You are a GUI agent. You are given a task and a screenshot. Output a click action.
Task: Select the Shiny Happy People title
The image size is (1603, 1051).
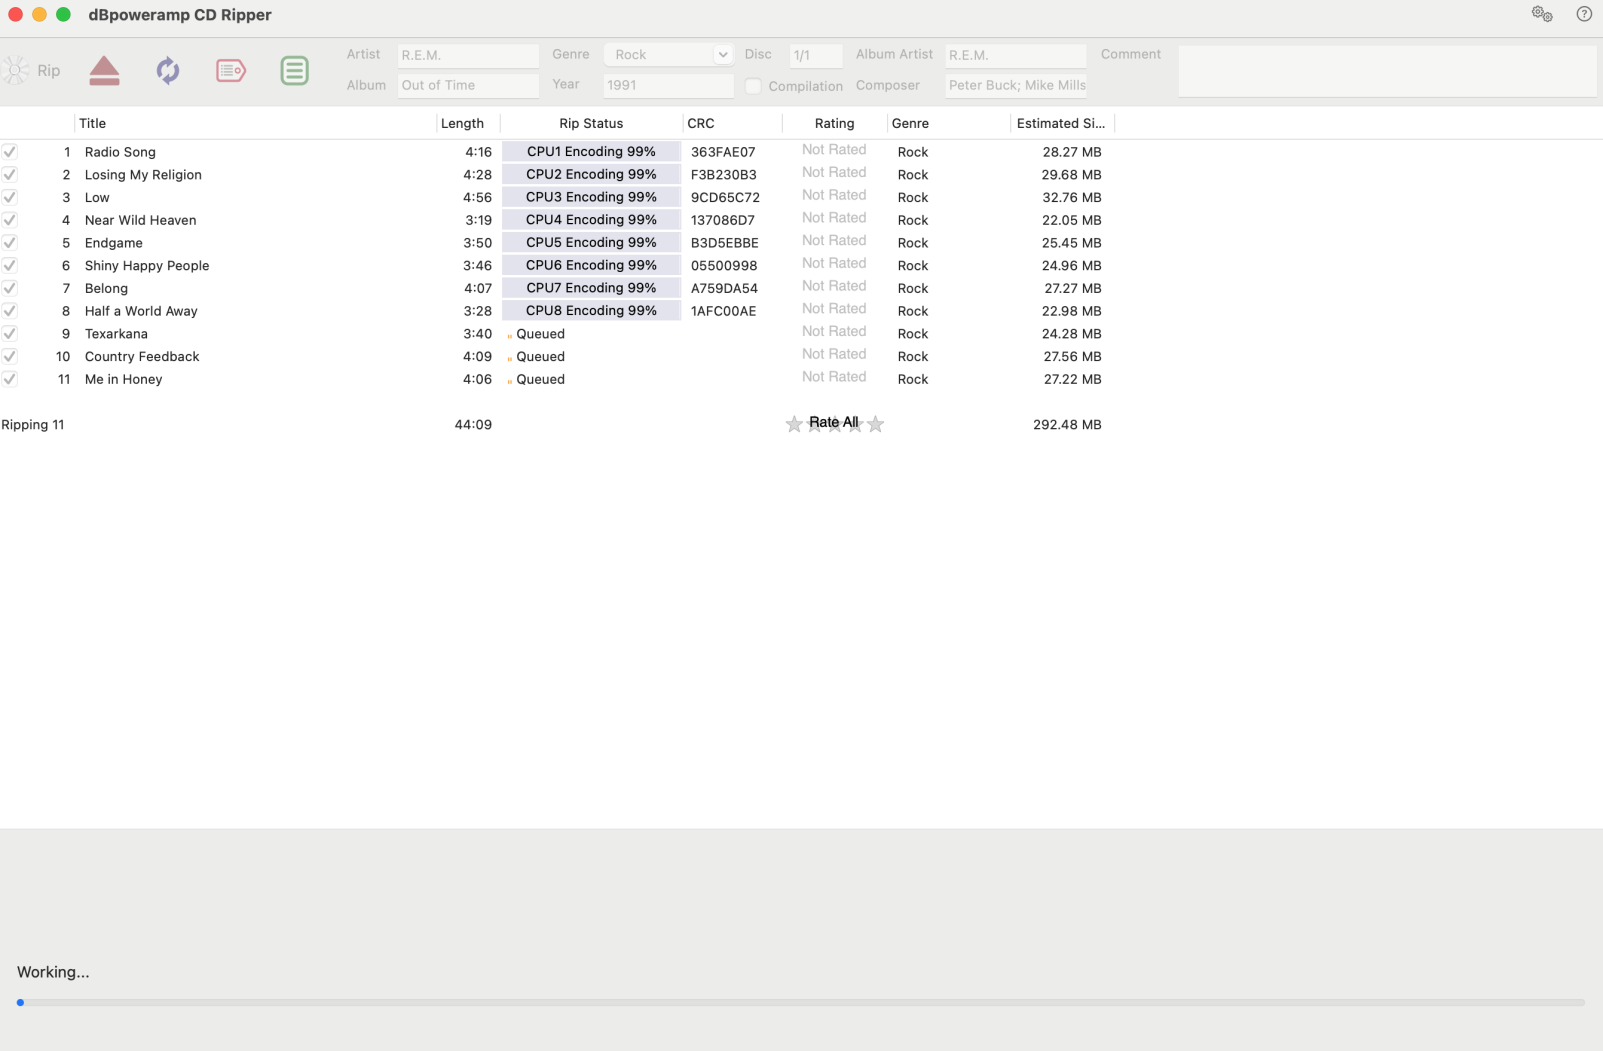point(147,265)
